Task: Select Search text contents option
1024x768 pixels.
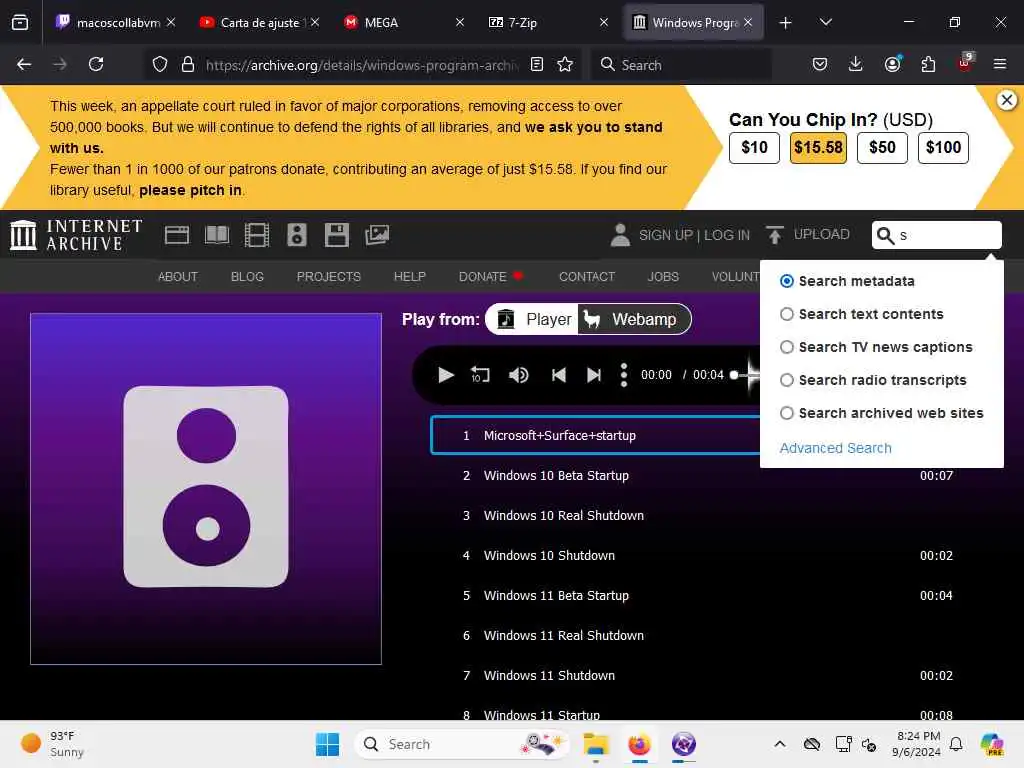Action: pos(787,314)
